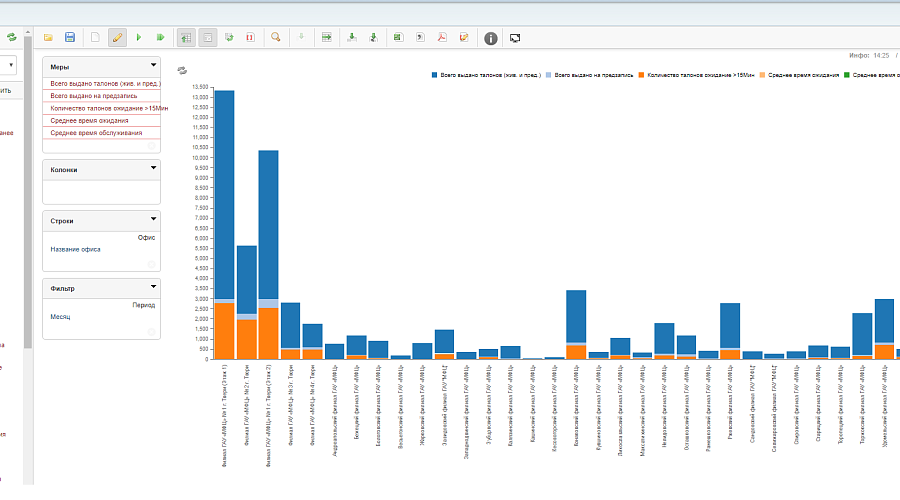Click the second green download arrow icon
Screen dimensions: 900x500
(x=373, y=37)
